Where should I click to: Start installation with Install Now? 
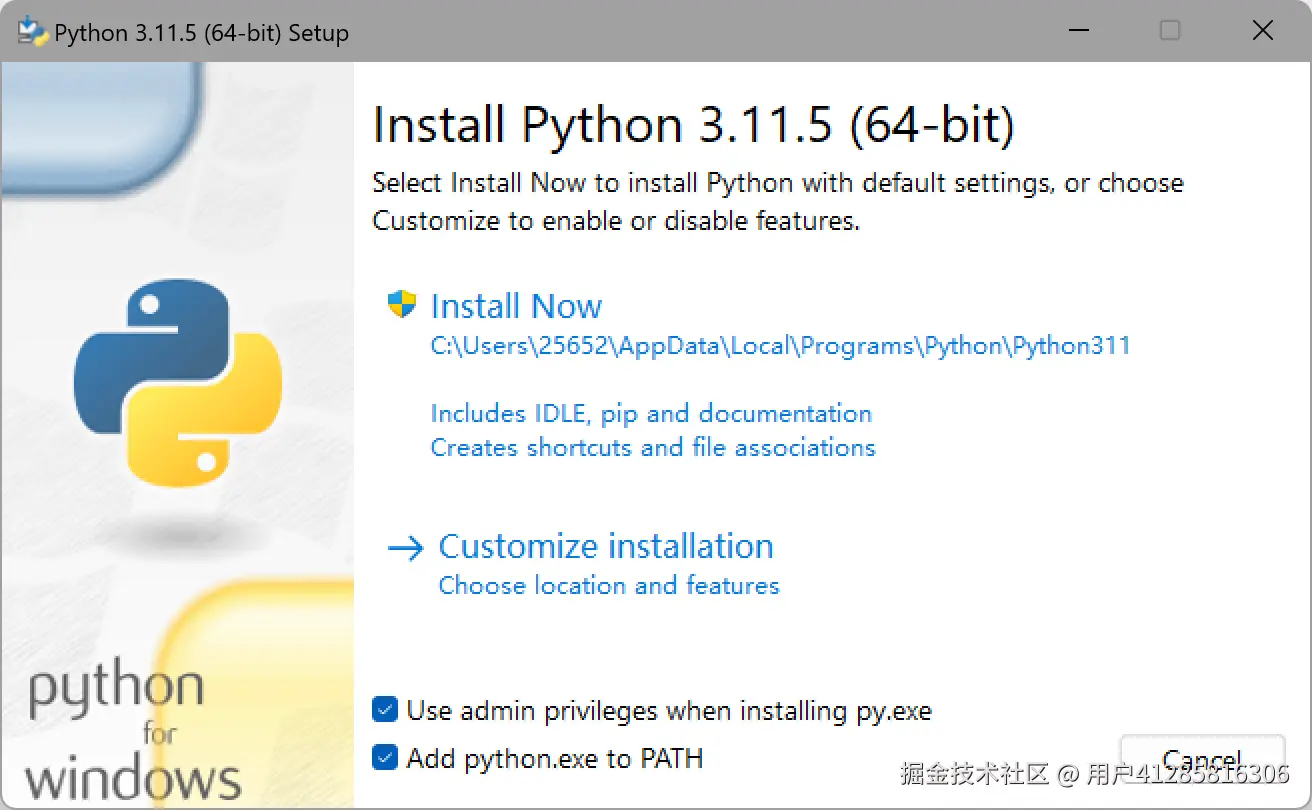(516, 306)
